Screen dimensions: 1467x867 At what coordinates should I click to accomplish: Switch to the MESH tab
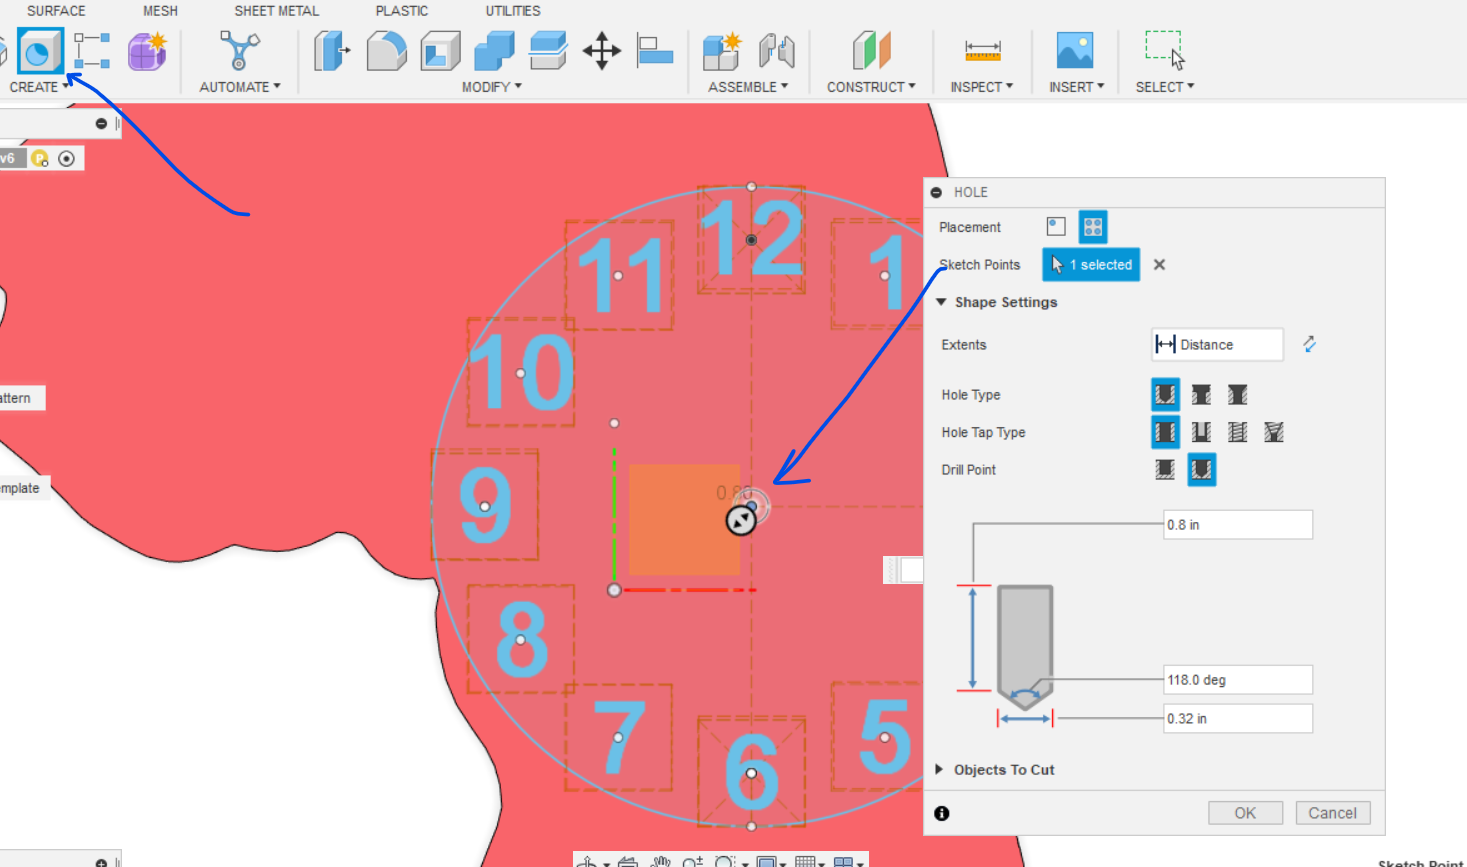point(160,11)
